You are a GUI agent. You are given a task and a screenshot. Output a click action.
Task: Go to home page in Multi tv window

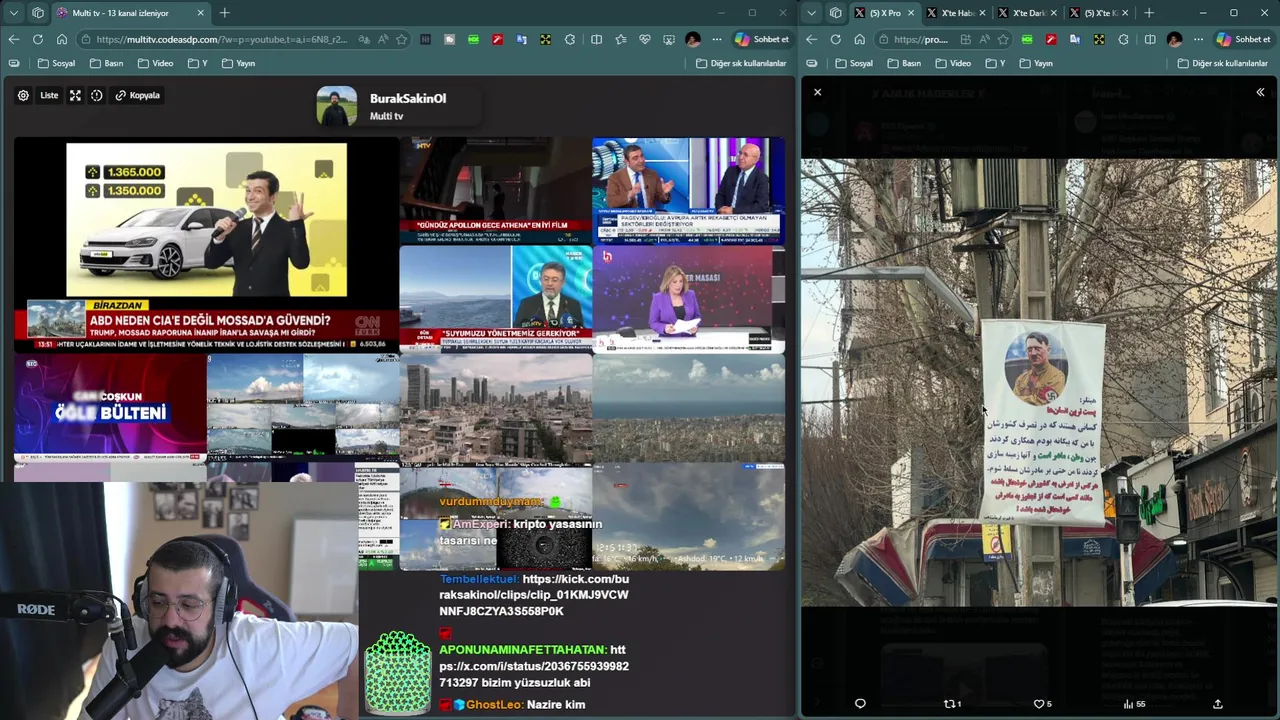[x=62, y=39]
